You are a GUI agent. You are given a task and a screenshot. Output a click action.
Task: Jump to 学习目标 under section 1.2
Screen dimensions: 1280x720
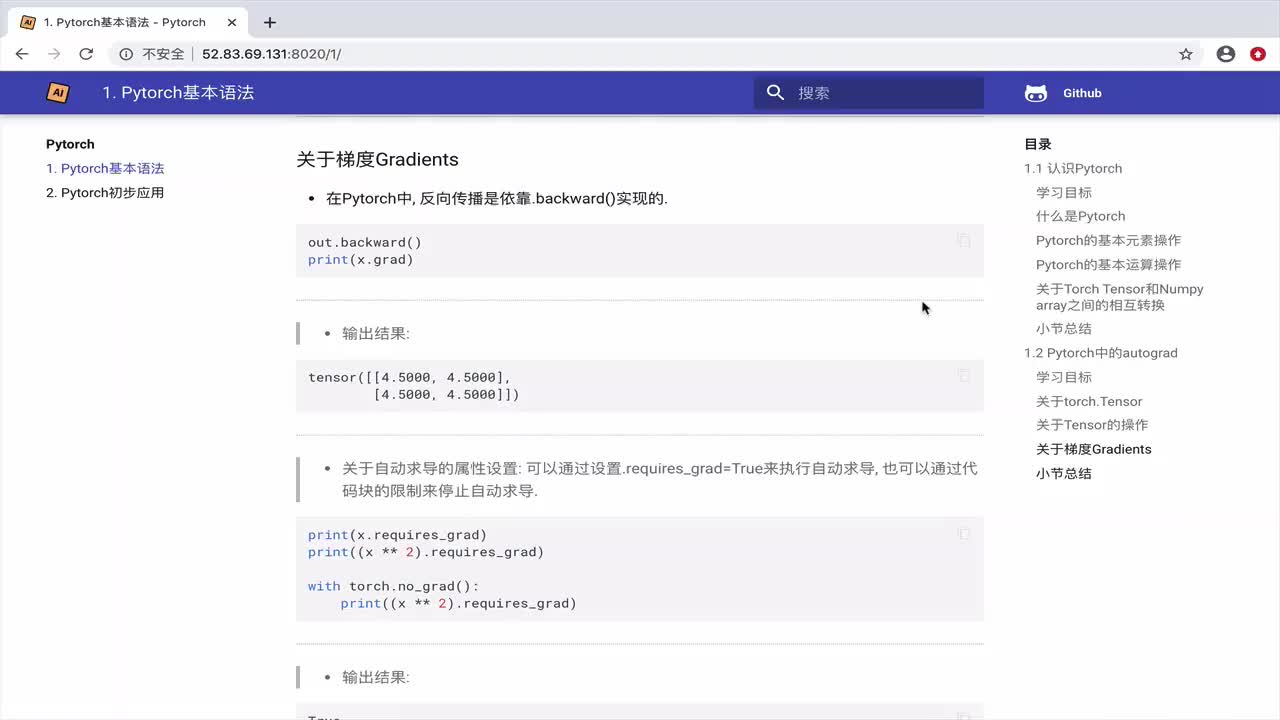coord(1064,377)
